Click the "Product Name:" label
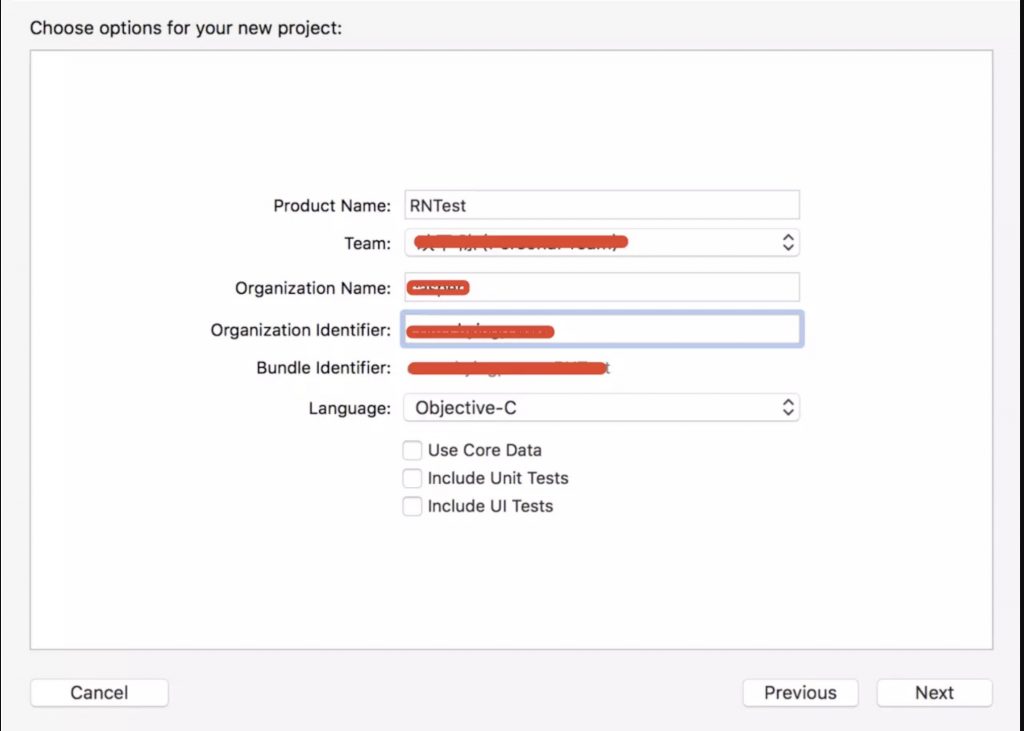Viewport: 1024px width, 731px height. click(x=332, y=206)
